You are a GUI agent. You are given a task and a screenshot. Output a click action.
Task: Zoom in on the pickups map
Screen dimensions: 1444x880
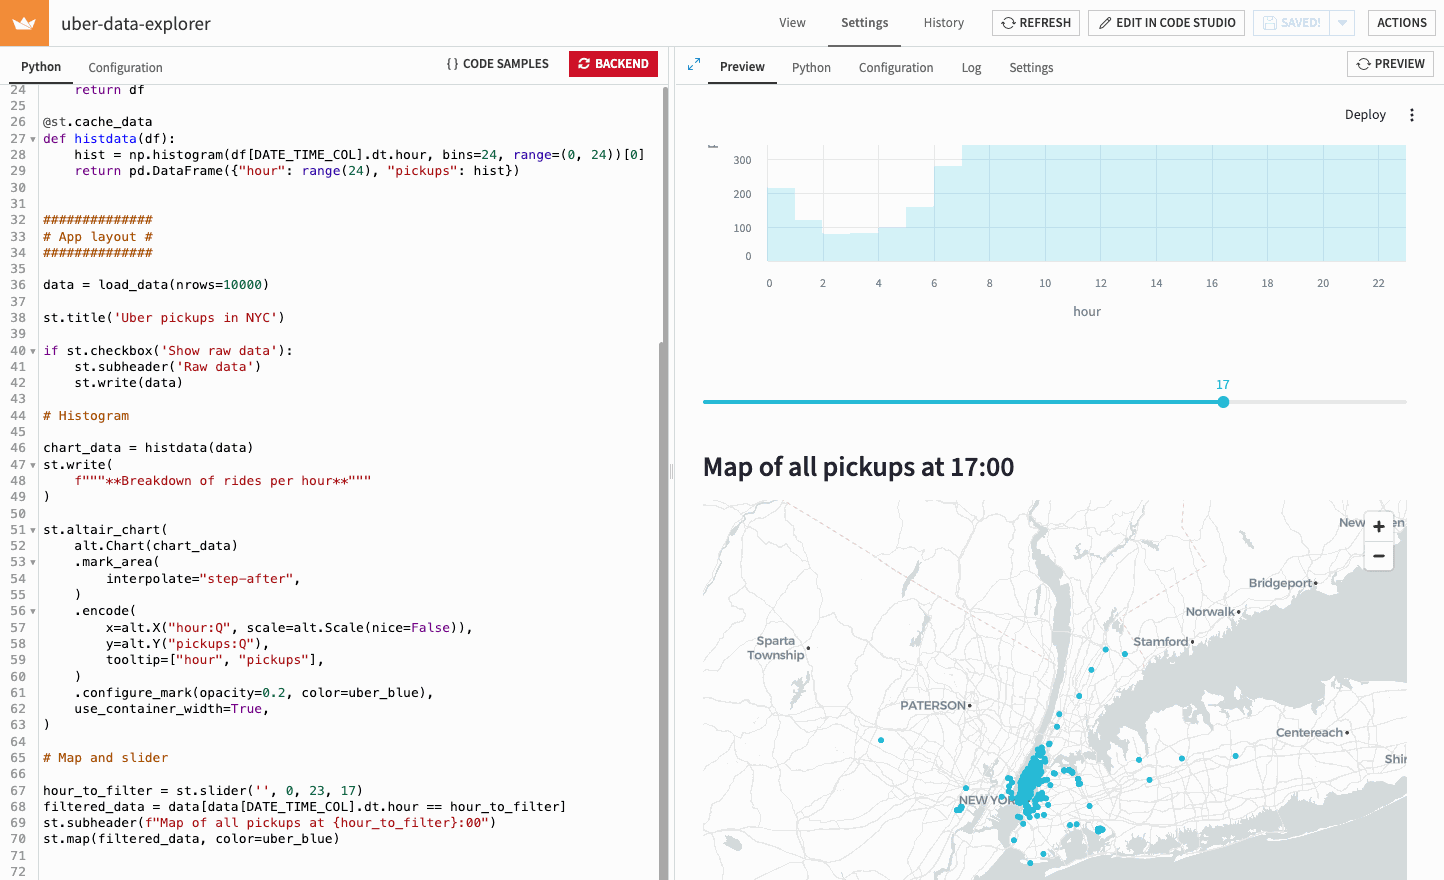(1379, 526)
